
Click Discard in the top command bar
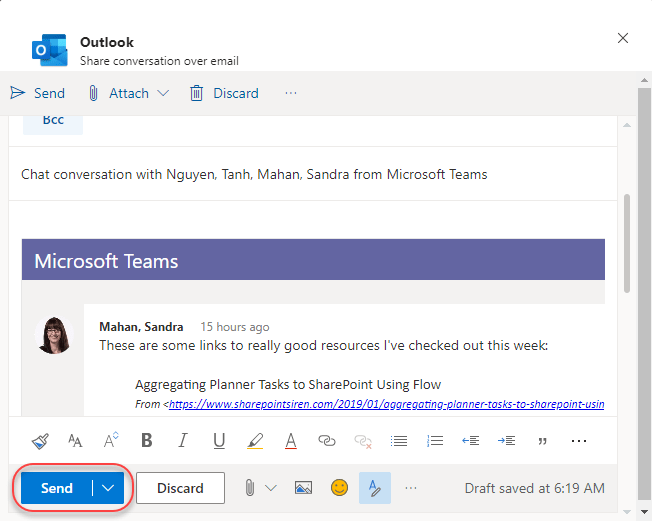pyautogui.click(x=224, y=93)
